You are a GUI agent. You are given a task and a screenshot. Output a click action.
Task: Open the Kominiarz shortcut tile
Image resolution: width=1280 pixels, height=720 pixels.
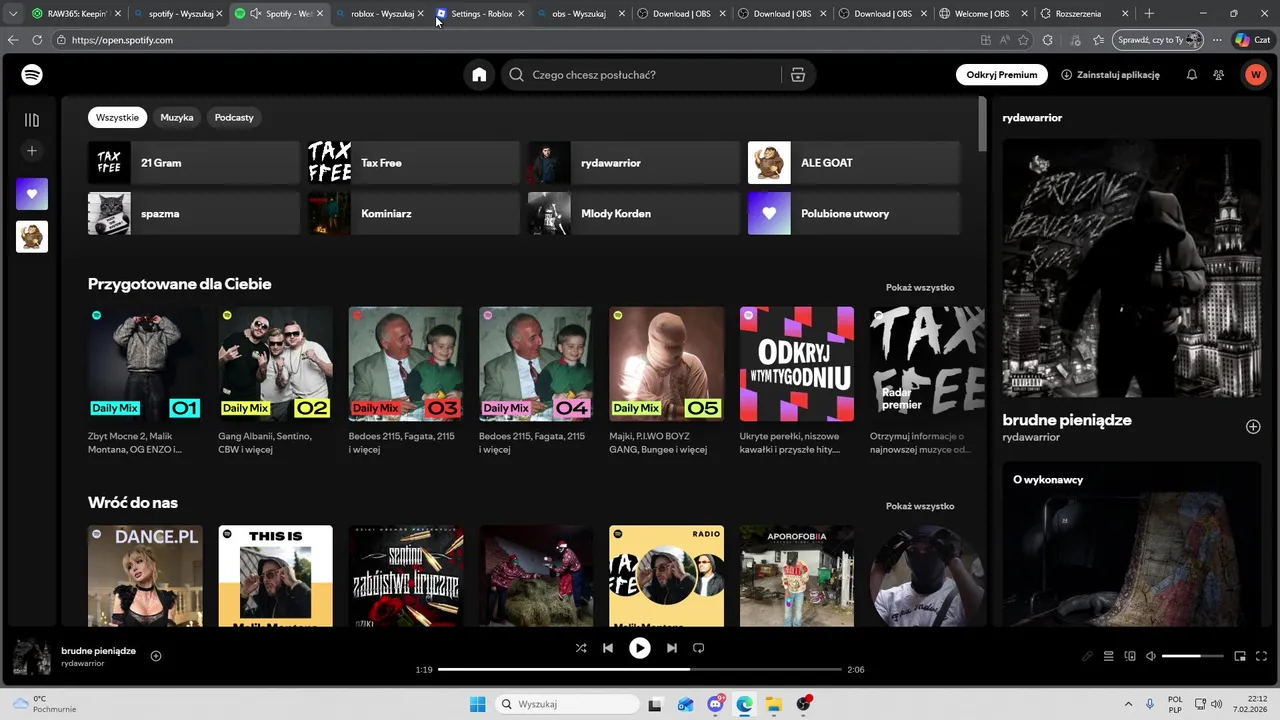(x=414, y=214)
